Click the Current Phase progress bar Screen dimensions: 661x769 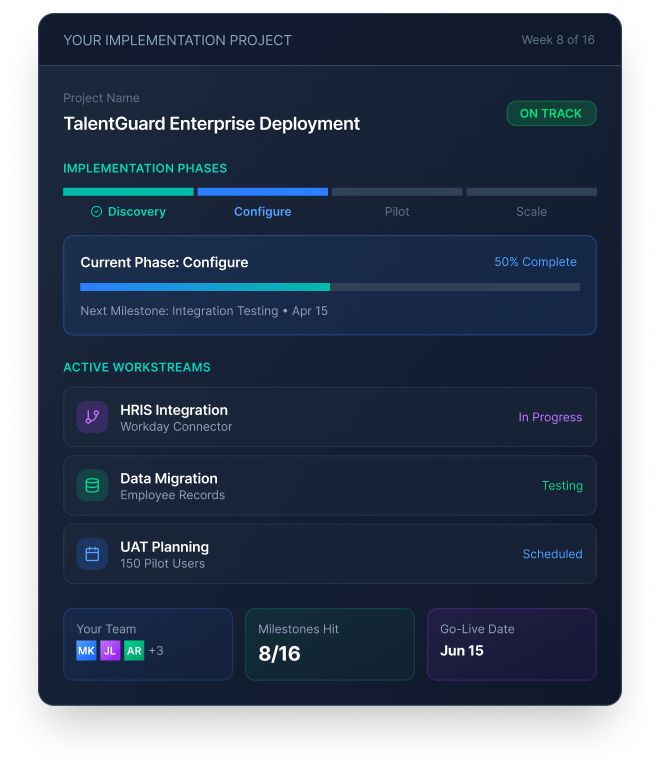330,287
